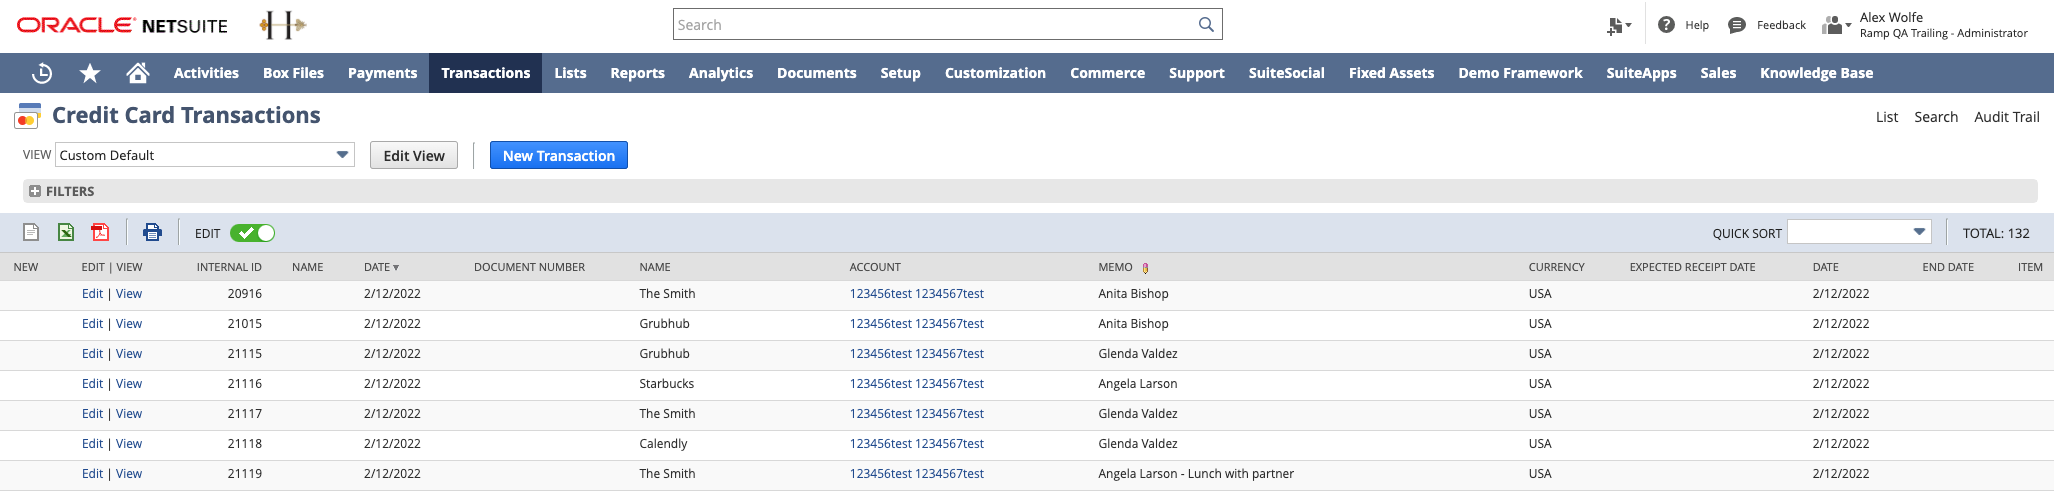Open the Fixed Assets menu
Image resolution: width=2054 pixels, height=491 pixels.
[x=1391, y=73]
